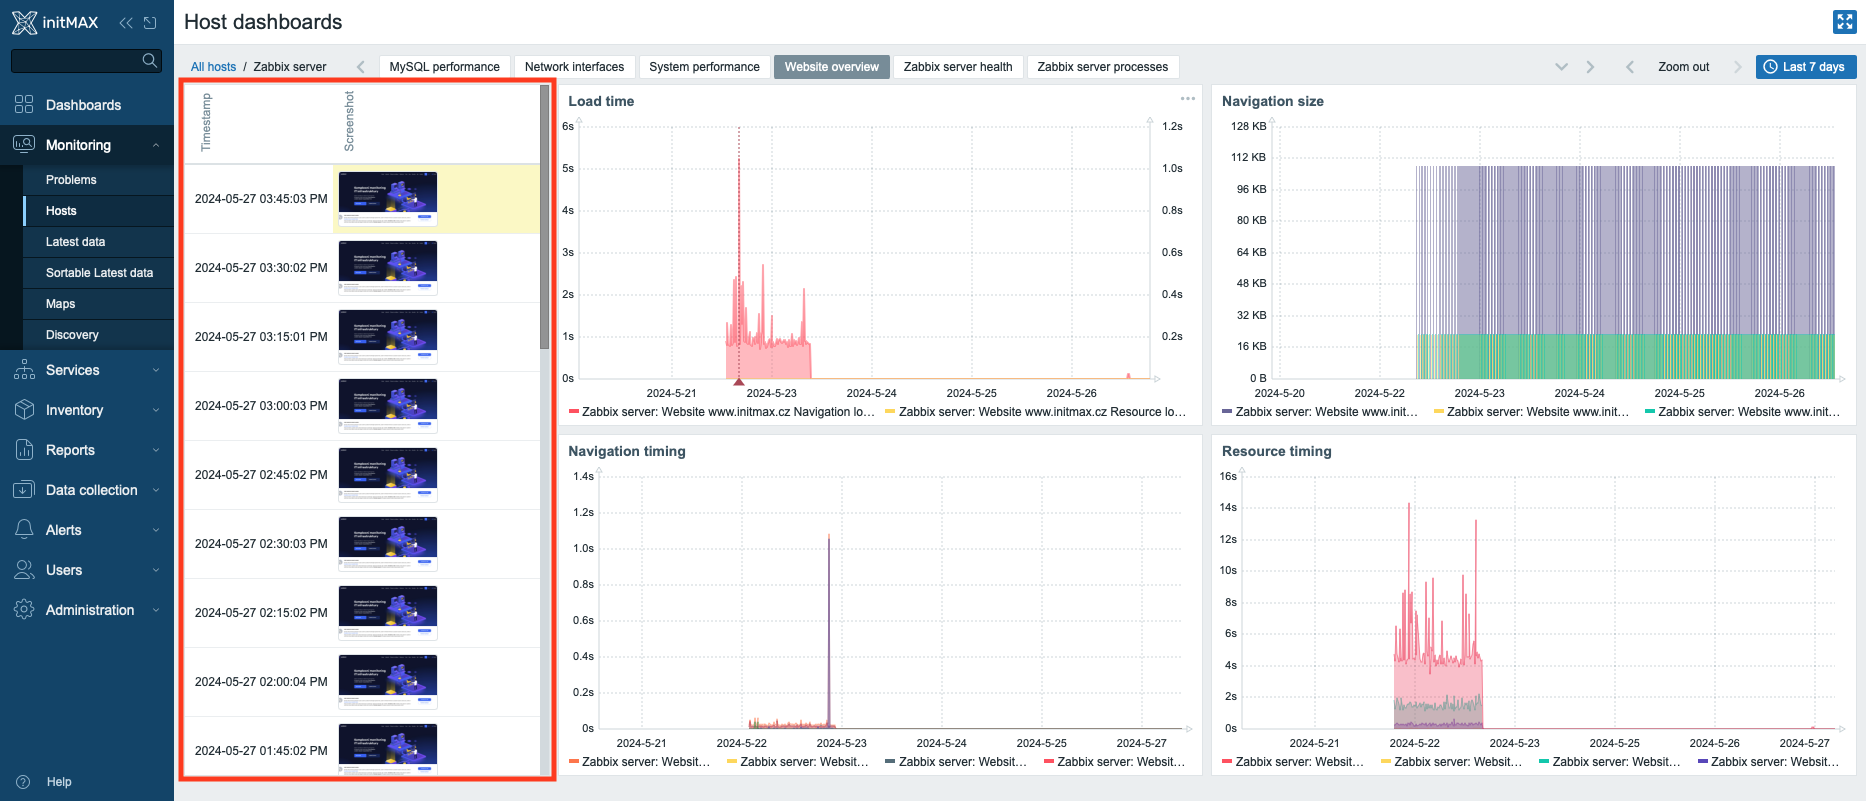Click the Screenshot column header
Screen dimensions: 1866x801
pos(349,121)
